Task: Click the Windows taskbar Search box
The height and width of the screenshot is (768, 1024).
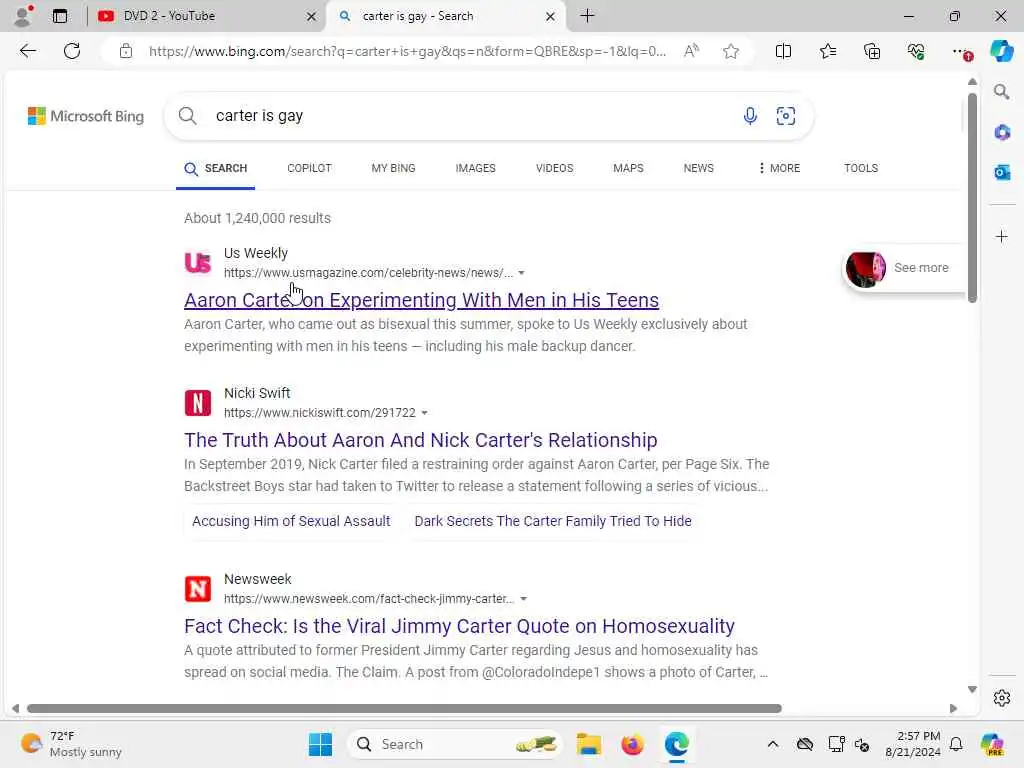Action: [x=455, y=744]
